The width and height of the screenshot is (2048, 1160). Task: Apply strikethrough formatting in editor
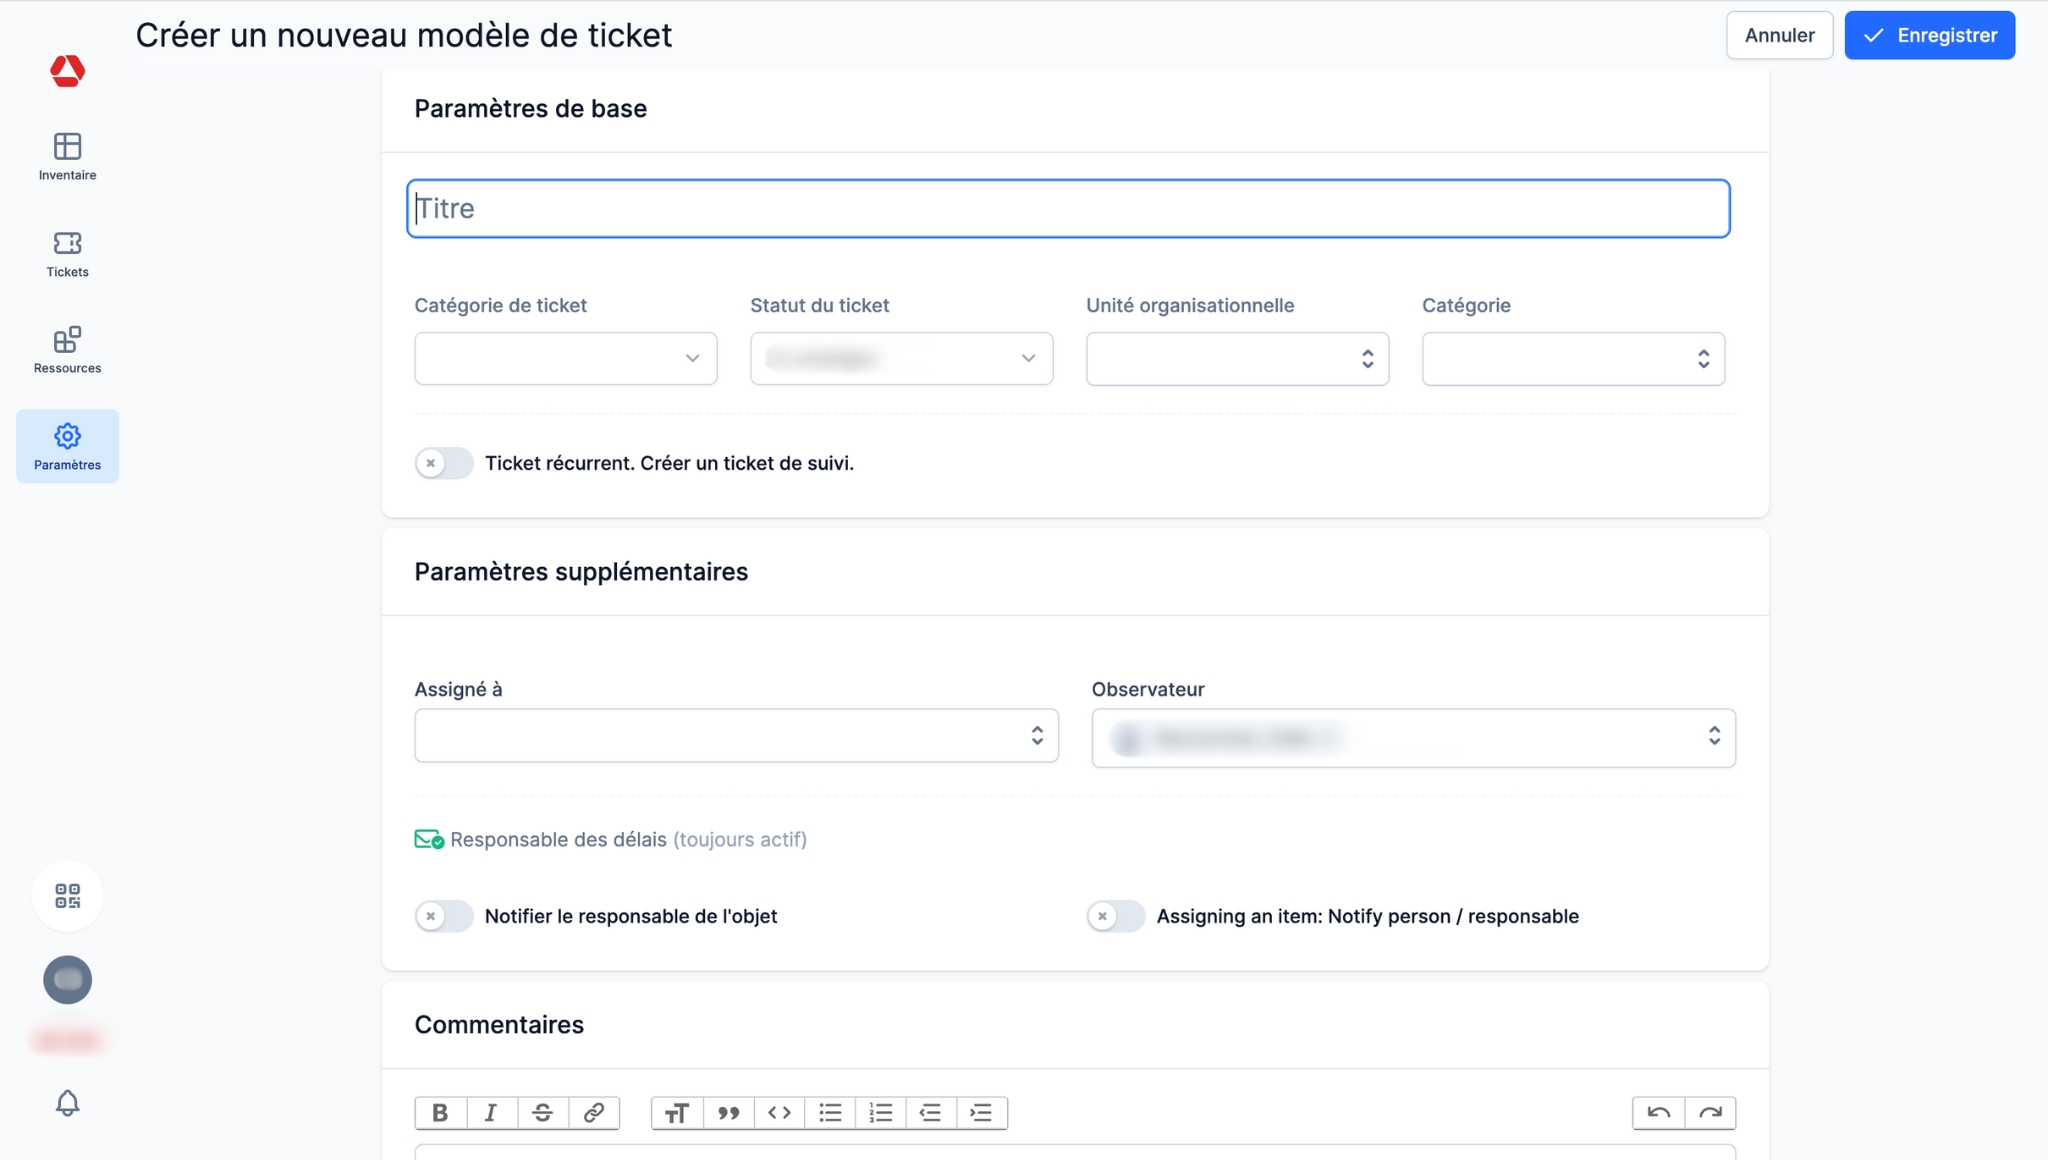[x=542, y=1113]
